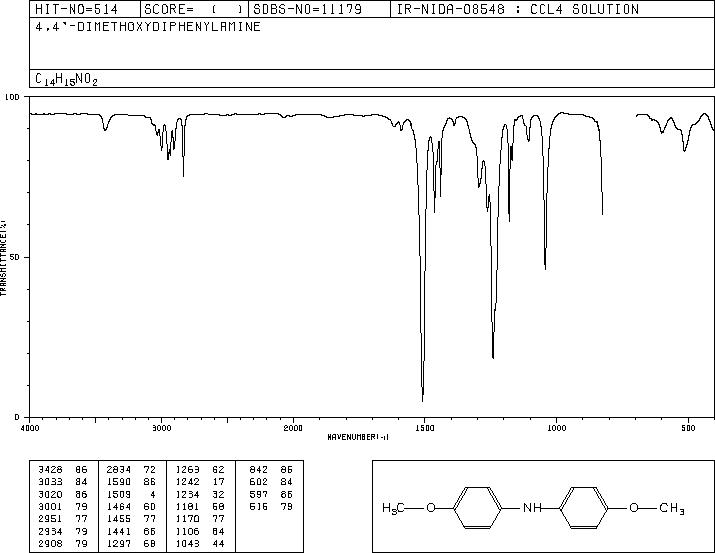
Task: Click the 1000 wavenumber axis label
Action: (x=556, y=428)
